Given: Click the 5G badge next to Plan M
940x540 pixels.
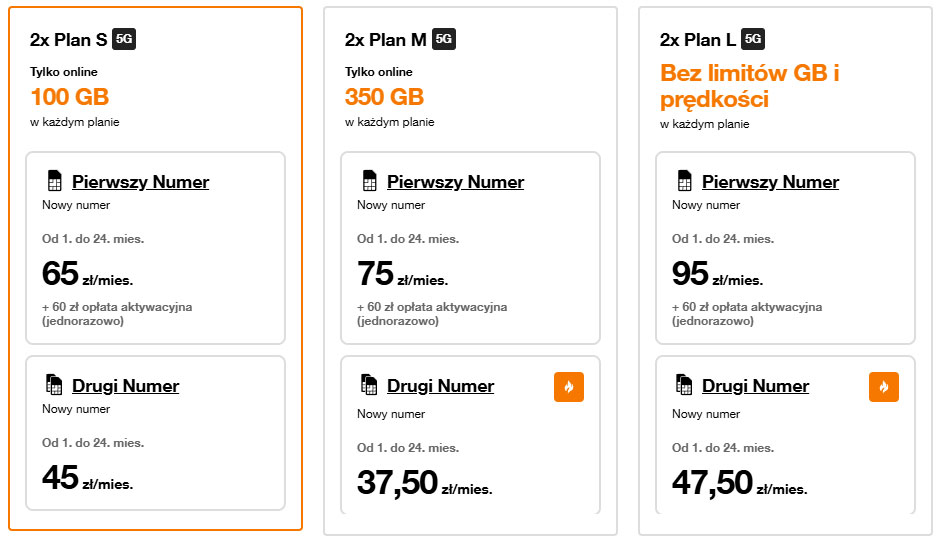Looking at the screenshot, I should pos(445,40).
